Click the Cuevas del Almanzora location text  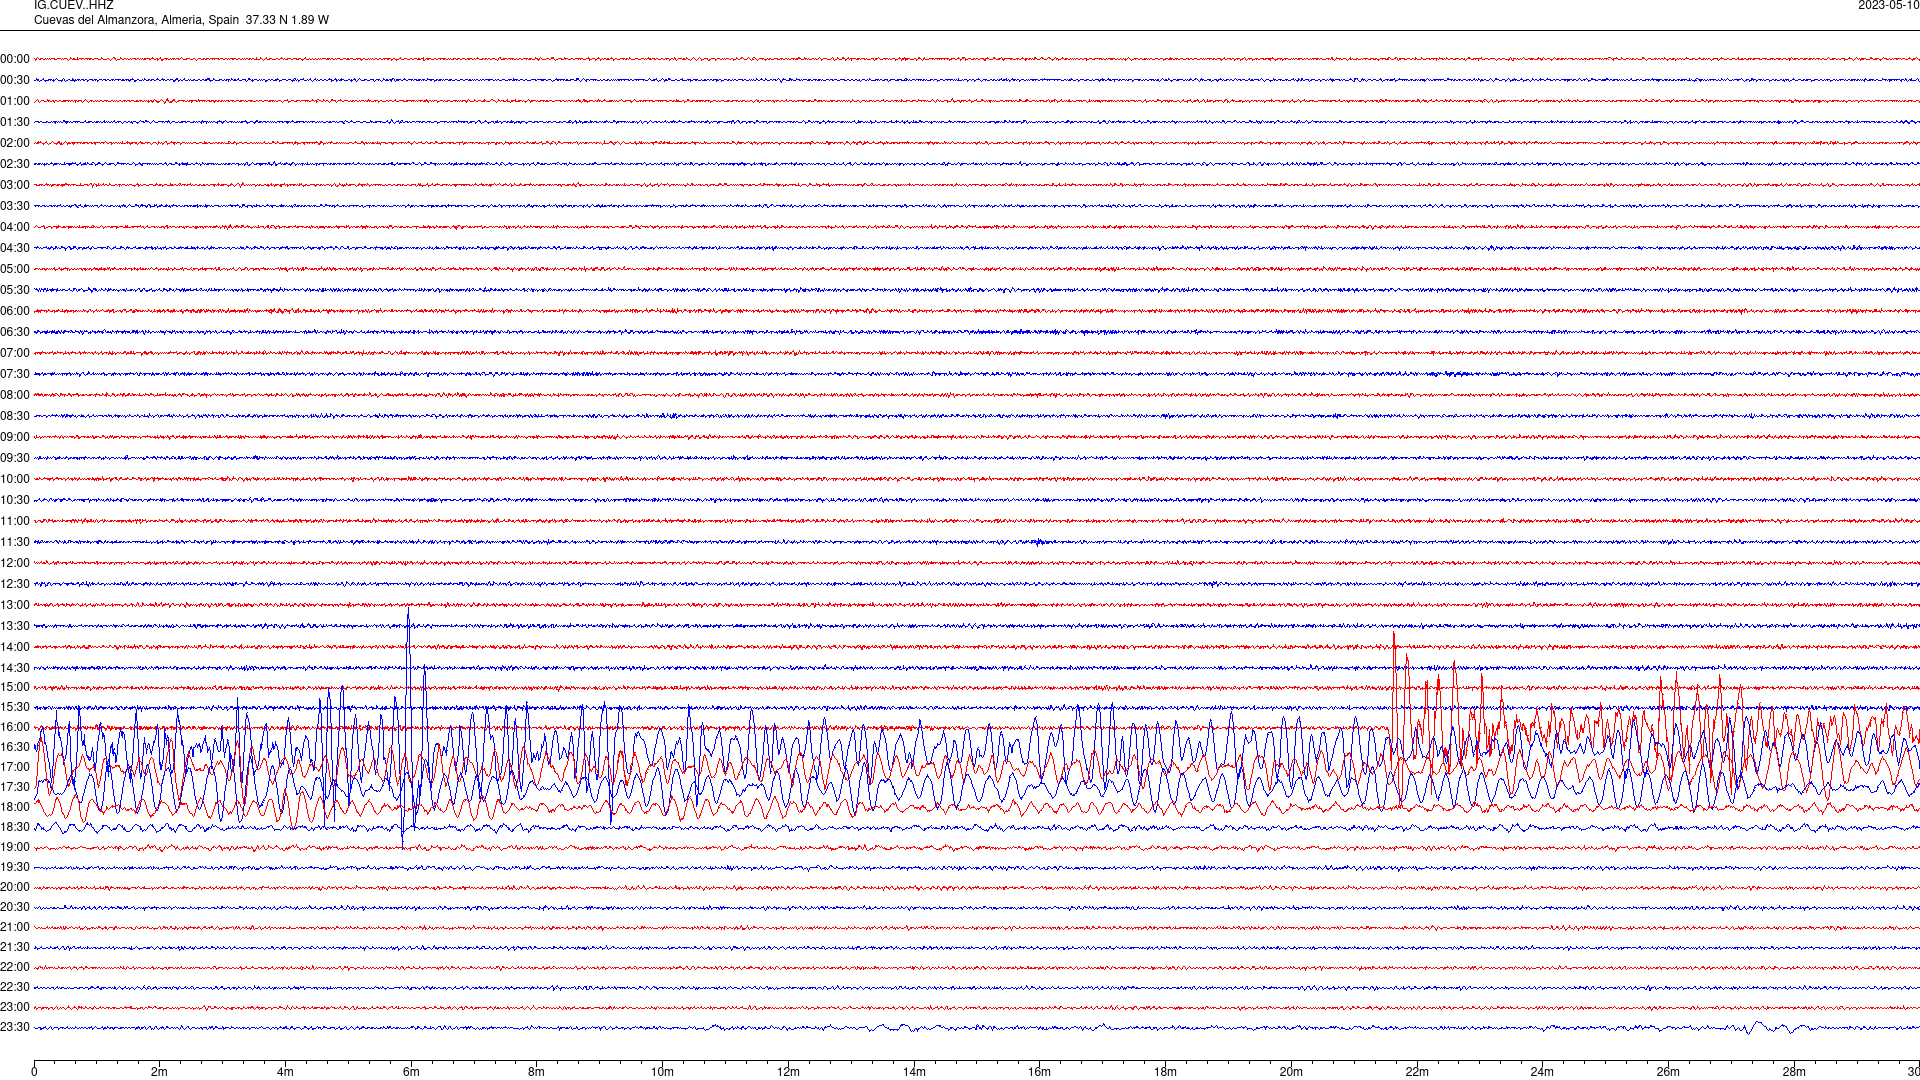[x=181, y=20]
